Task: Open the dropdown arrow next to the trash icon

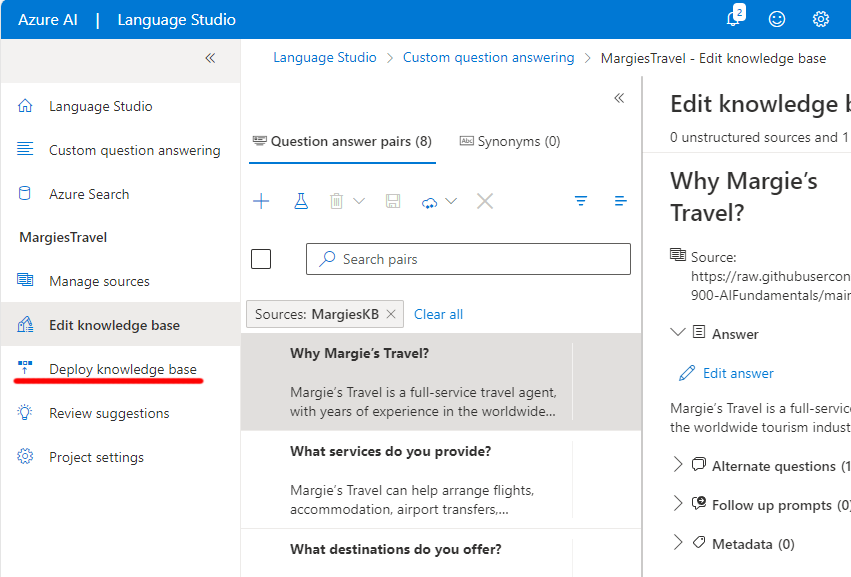Action: [x=359, y=201]
